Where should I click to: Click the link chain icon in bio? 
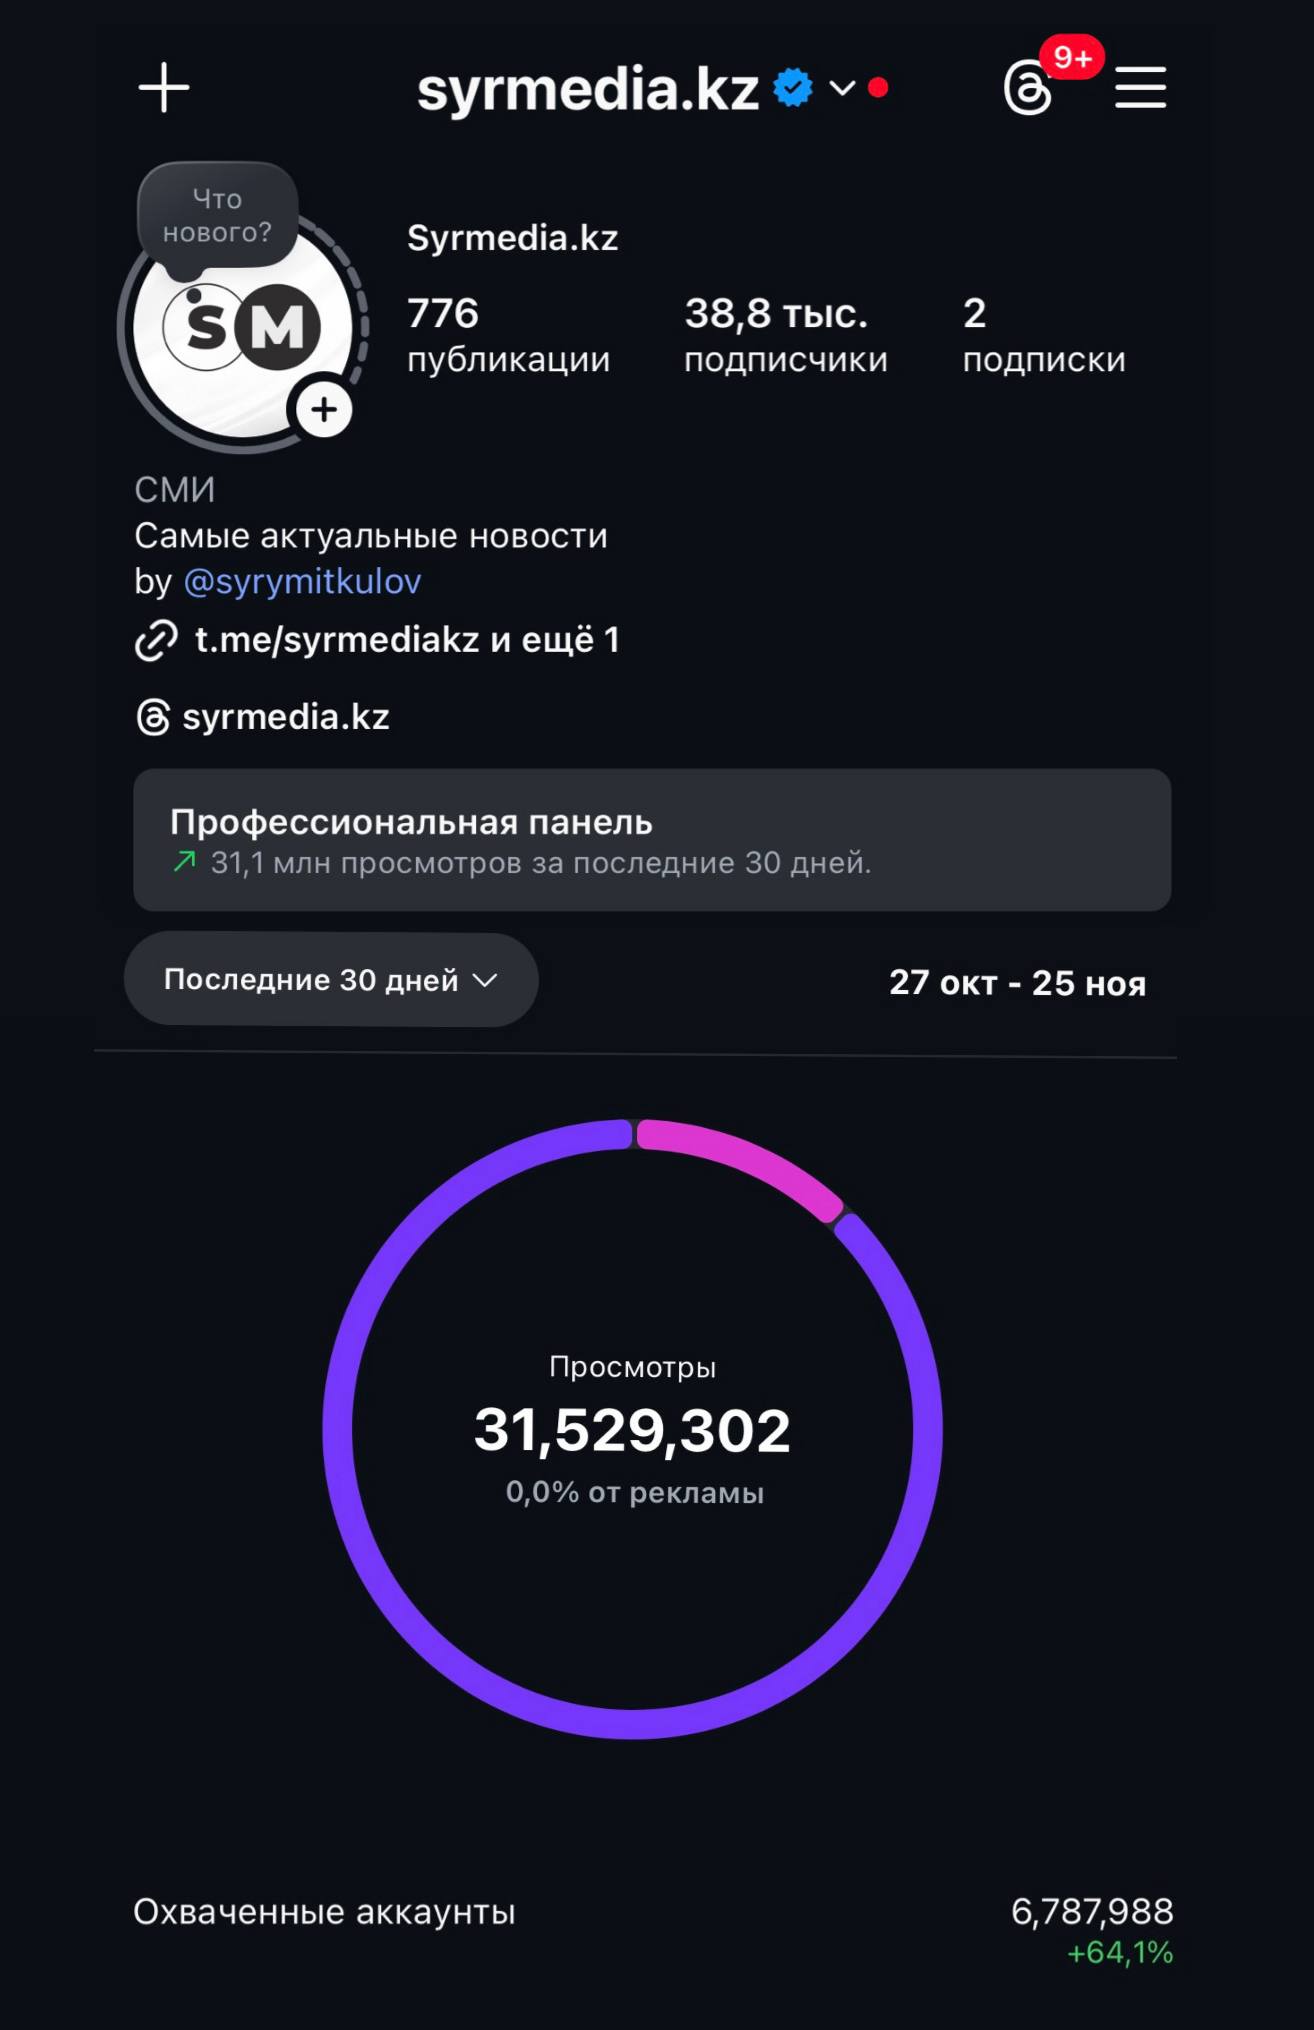coord(156,641)
